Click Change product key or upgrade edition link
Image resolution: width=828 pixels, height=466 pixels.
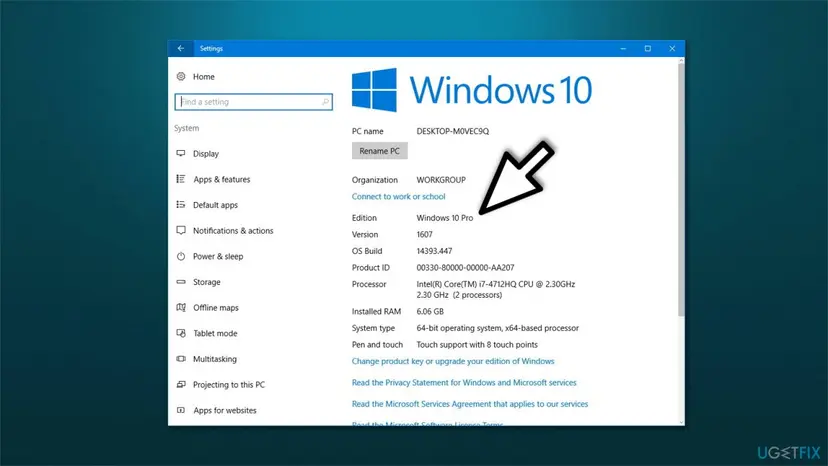453,361
